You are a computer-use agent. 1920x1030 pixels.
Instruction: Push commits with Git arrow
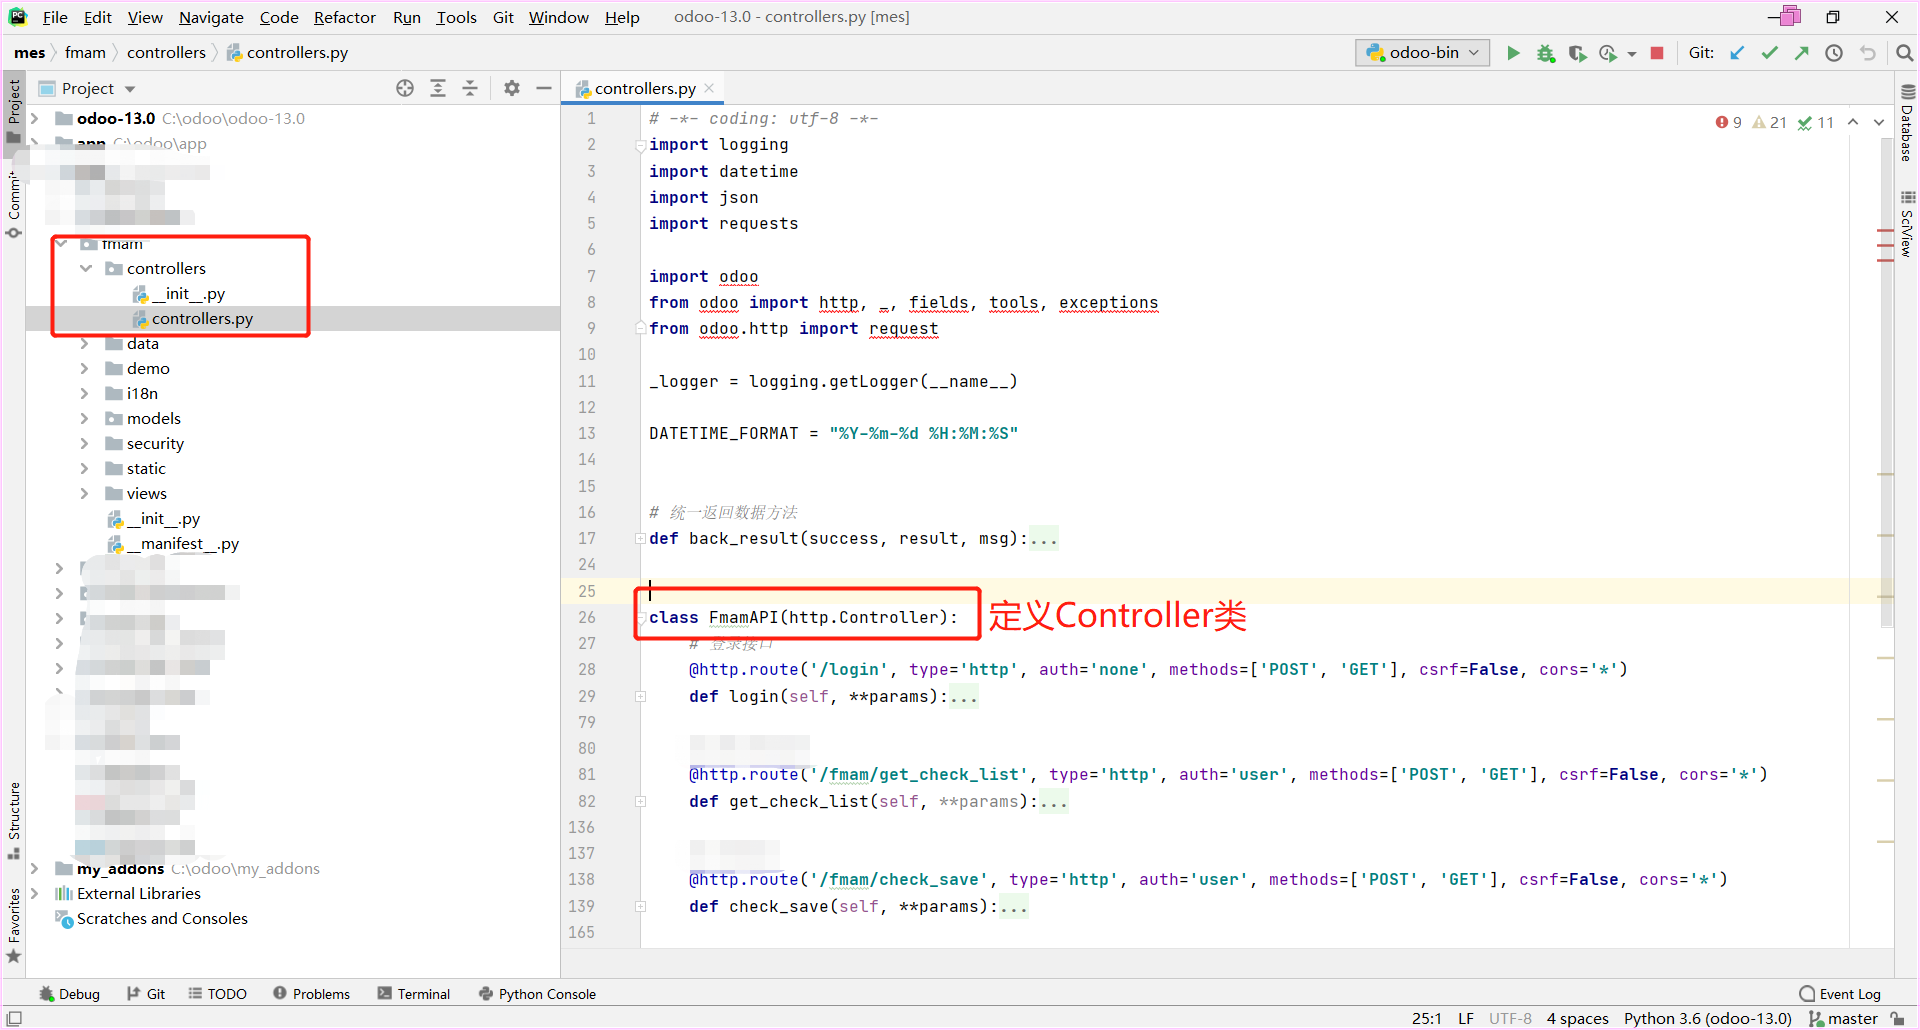[x=1801, y=53]
